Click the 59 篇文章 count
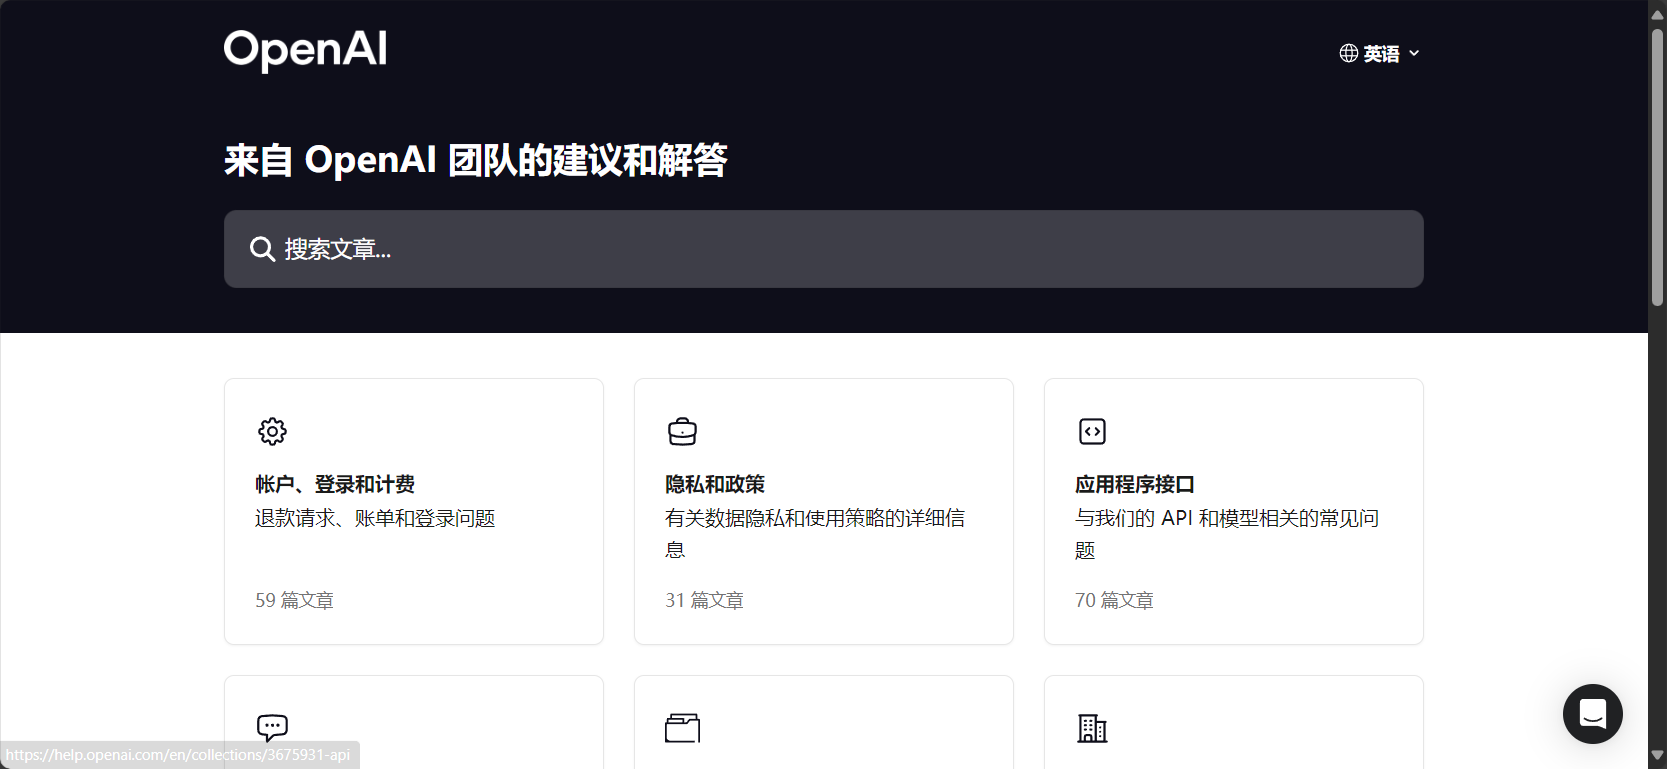1667x769 pixels. (x=294, y=600)
